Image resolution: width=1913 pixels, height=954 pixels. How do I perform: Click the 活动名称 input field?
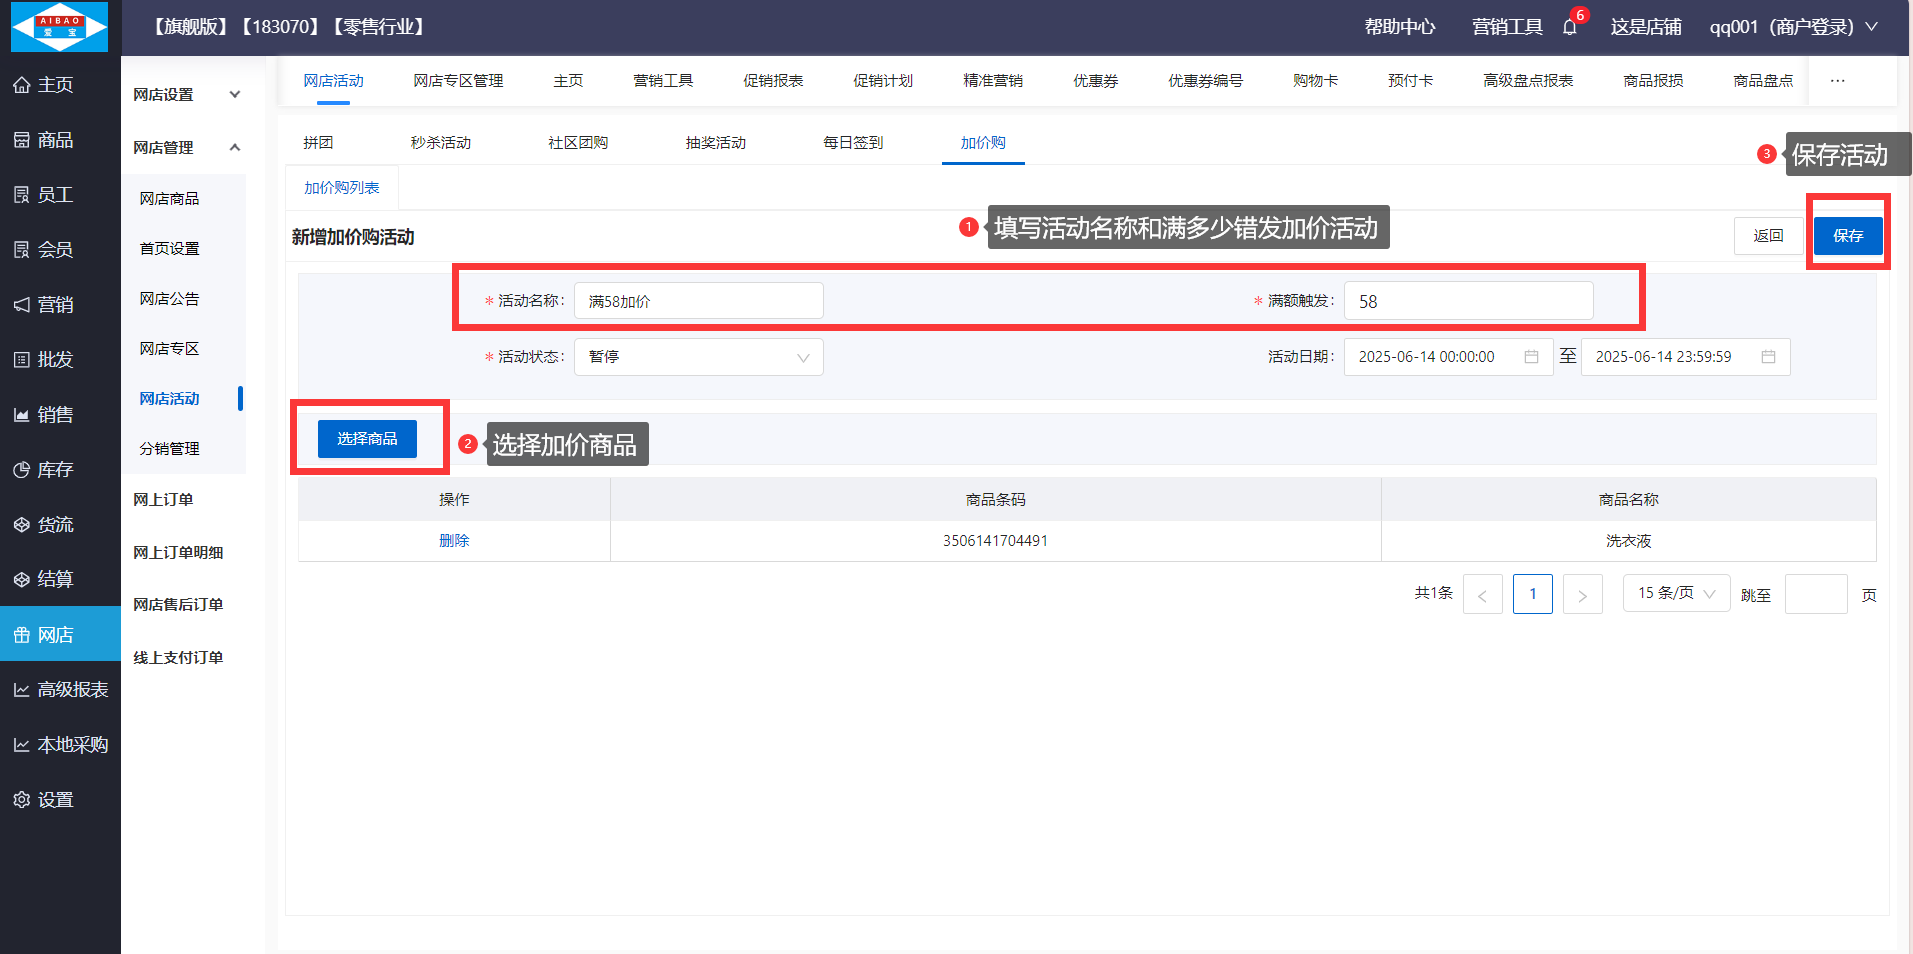(x=698, y=301)
